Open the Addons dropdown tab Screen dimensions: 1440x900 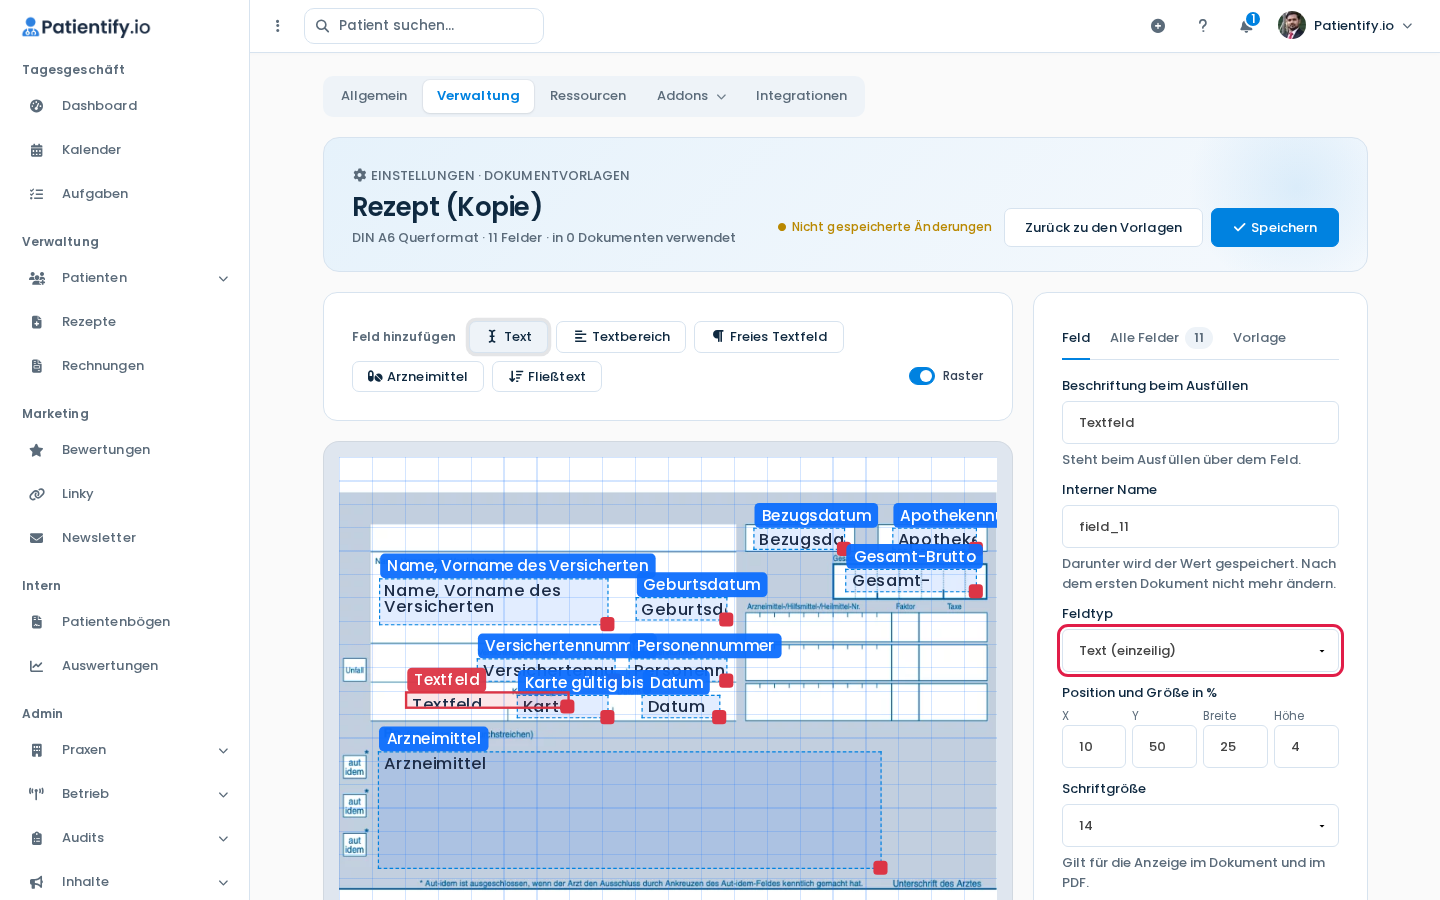pos(691,96)
